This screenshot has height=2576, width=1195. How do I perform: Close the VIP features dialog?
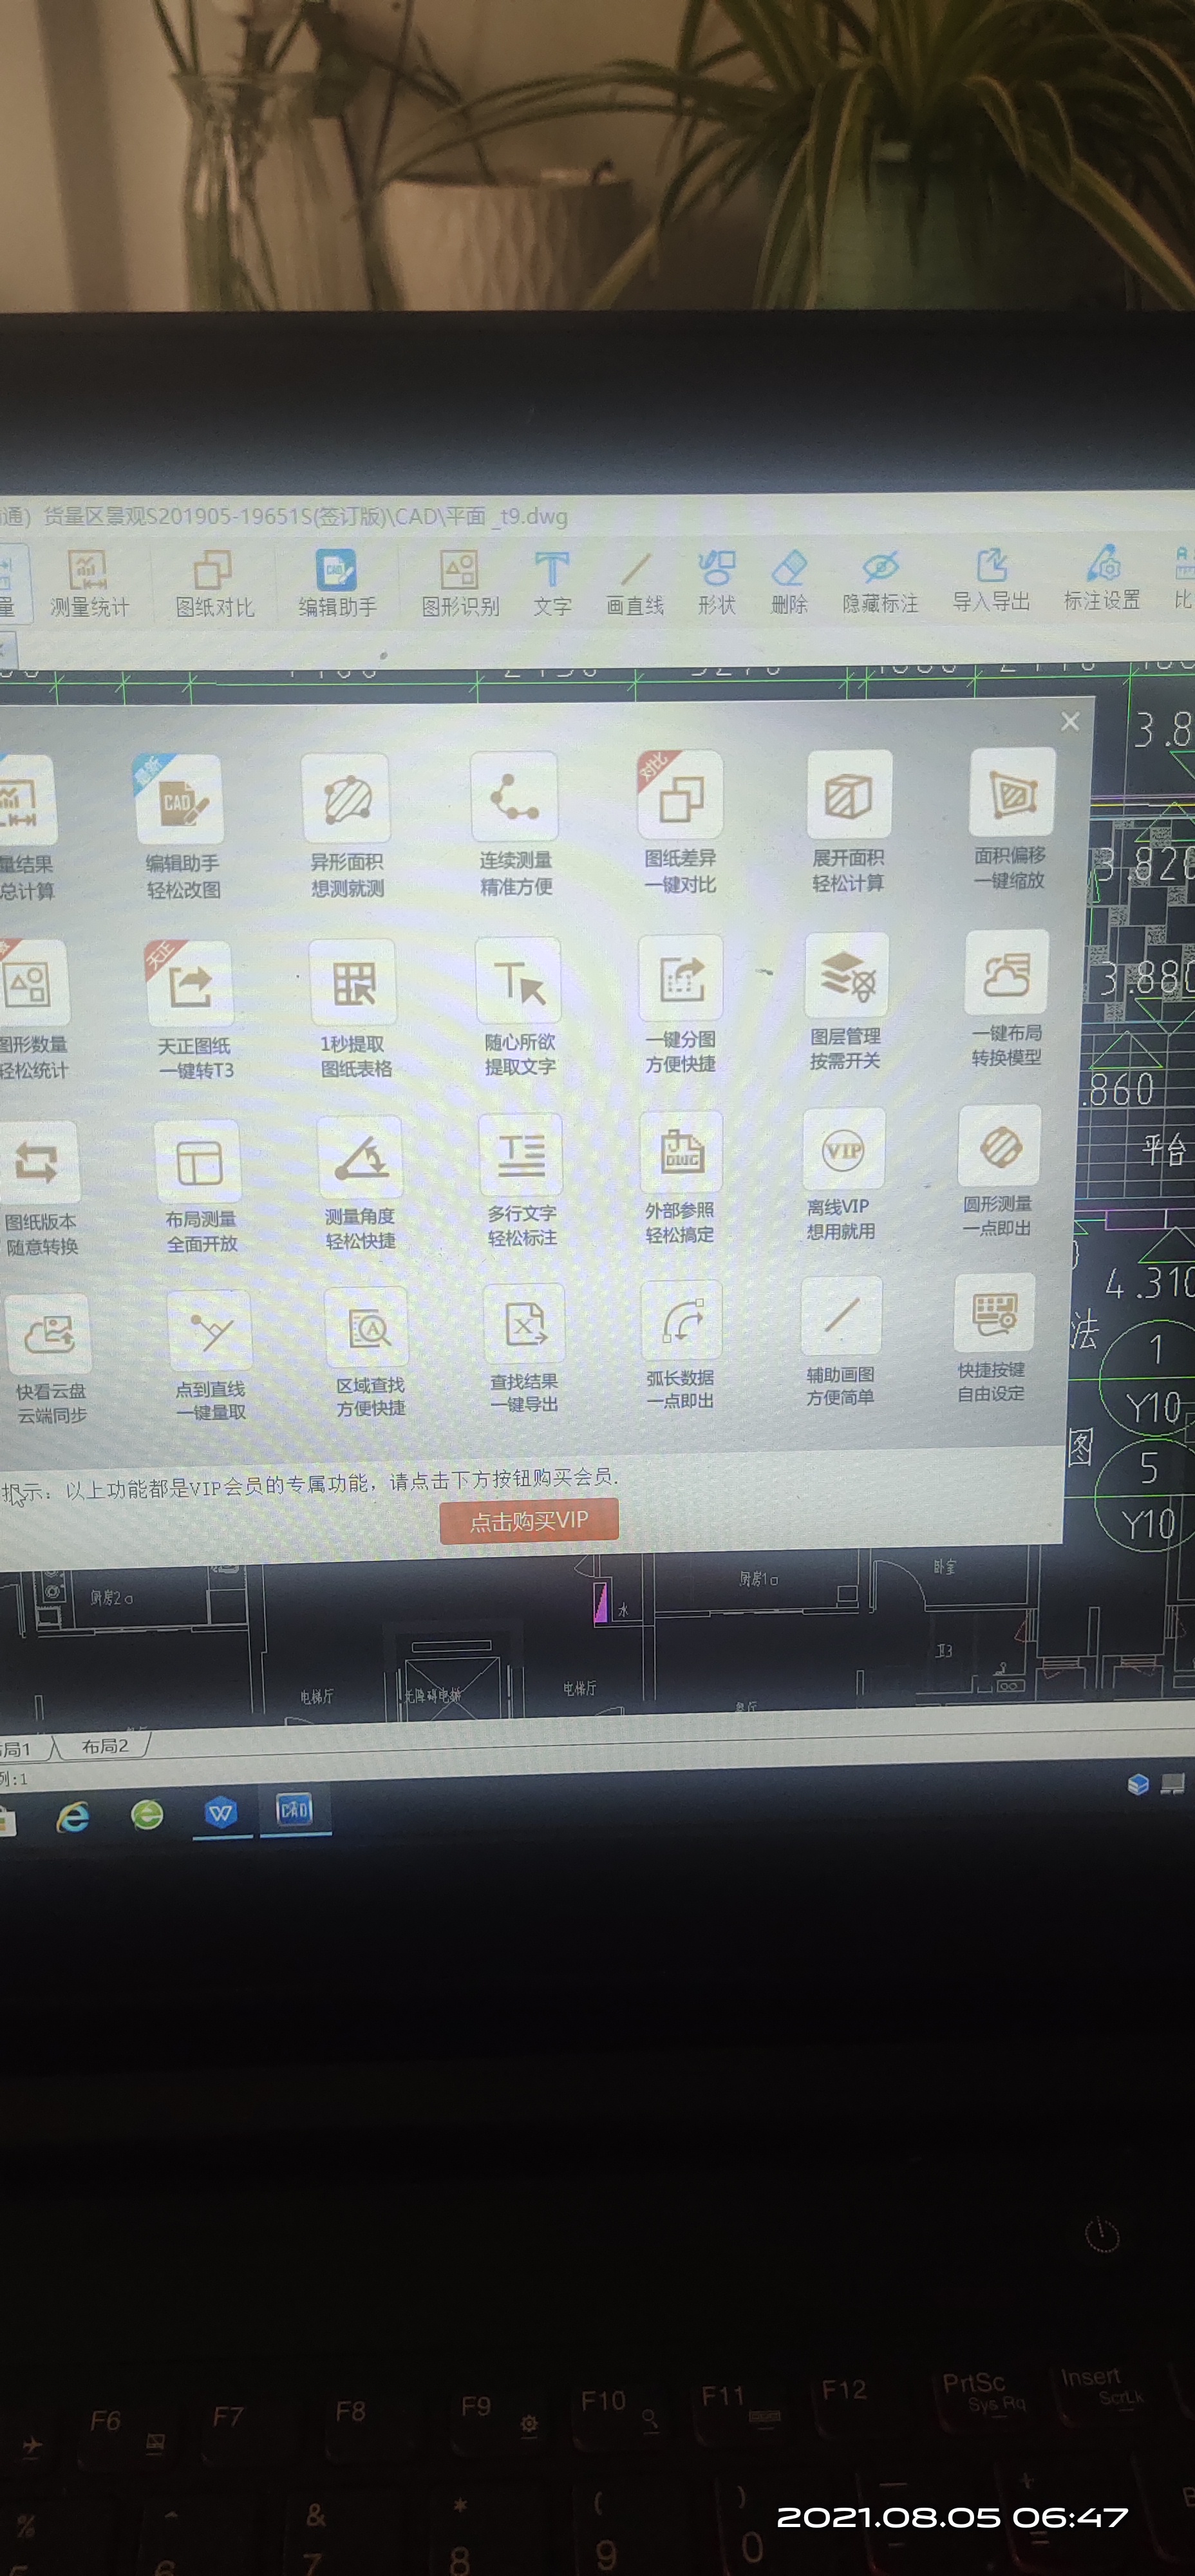pos(1070,721)
